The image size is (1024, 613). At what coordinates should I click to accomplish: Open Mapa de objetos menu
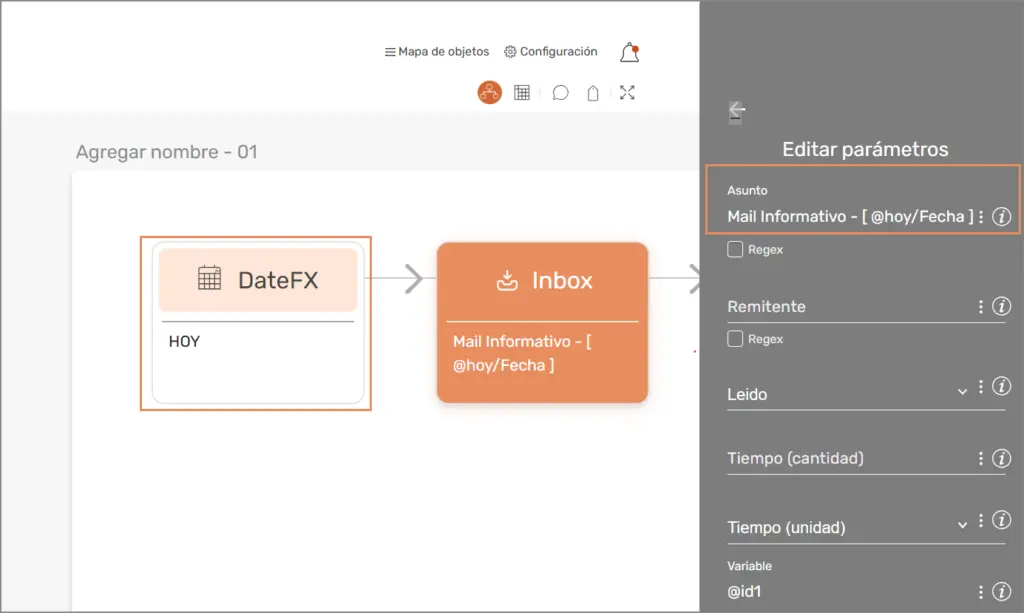[x=437, y=52]
